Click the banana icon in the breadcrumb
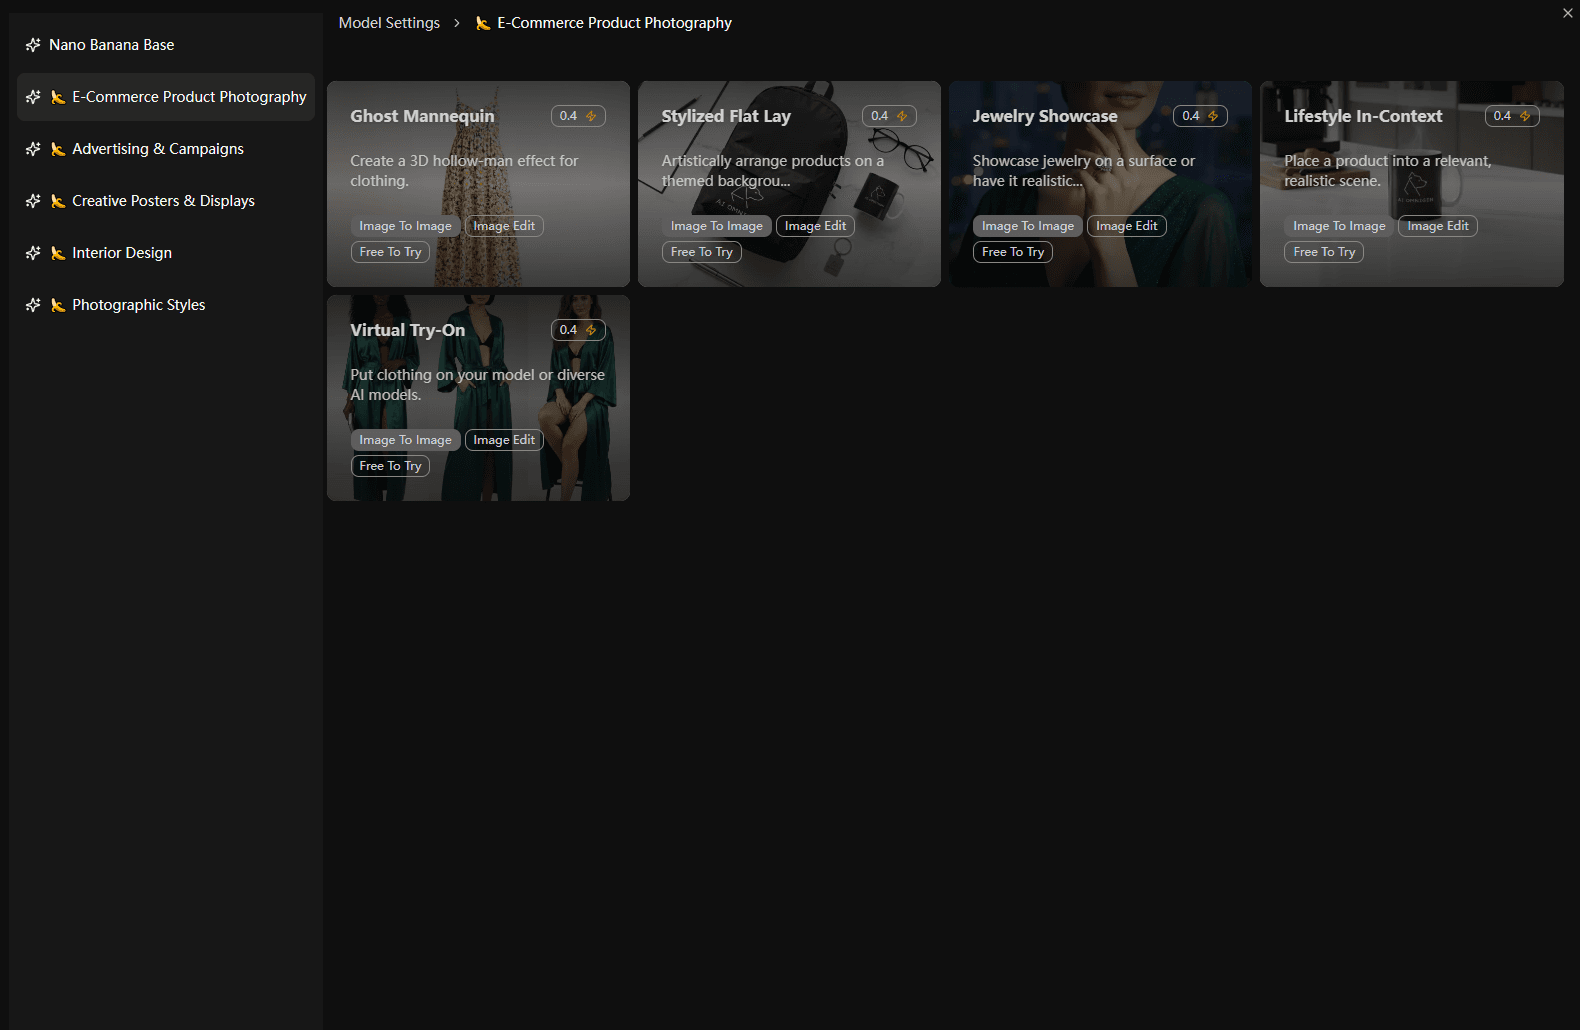Image resolution: width=1580 pixels, height=1030 pixels. tap(483, 23)
